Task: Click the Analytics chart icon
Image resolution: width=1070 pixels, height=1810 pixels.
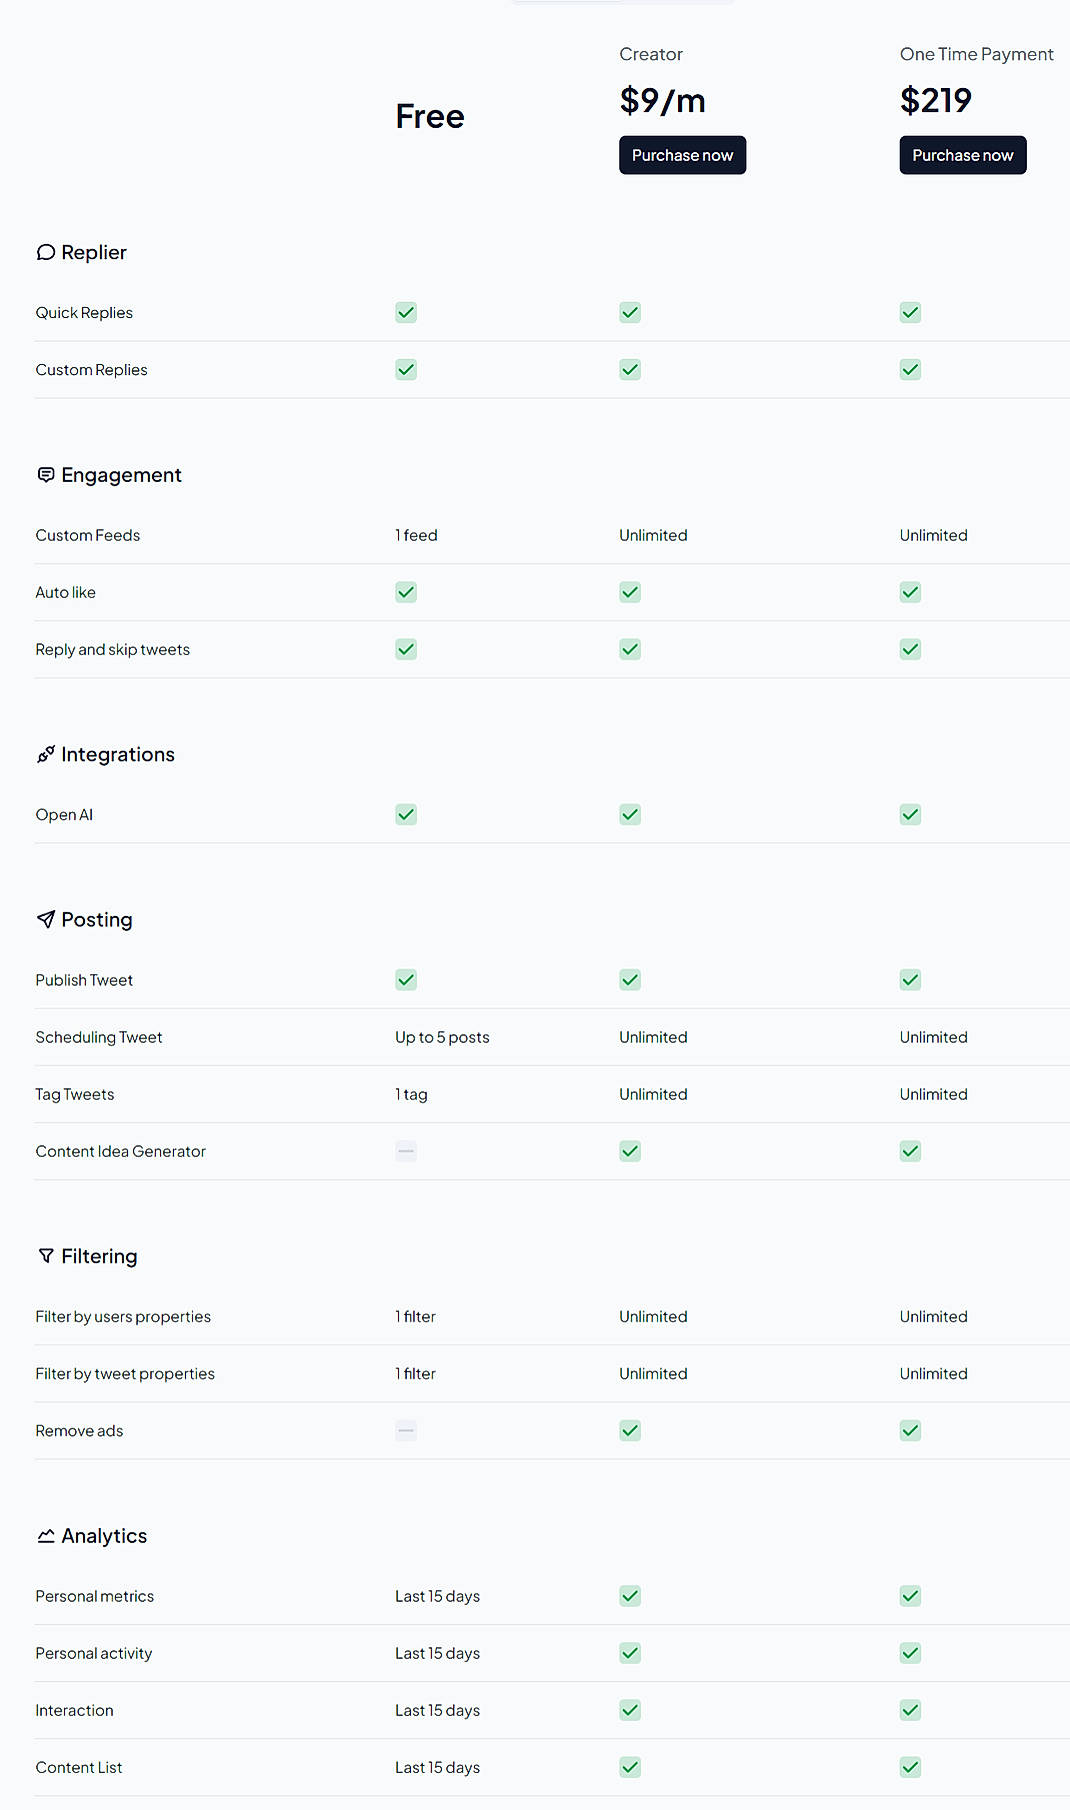Action: (x=46, y=1535)
